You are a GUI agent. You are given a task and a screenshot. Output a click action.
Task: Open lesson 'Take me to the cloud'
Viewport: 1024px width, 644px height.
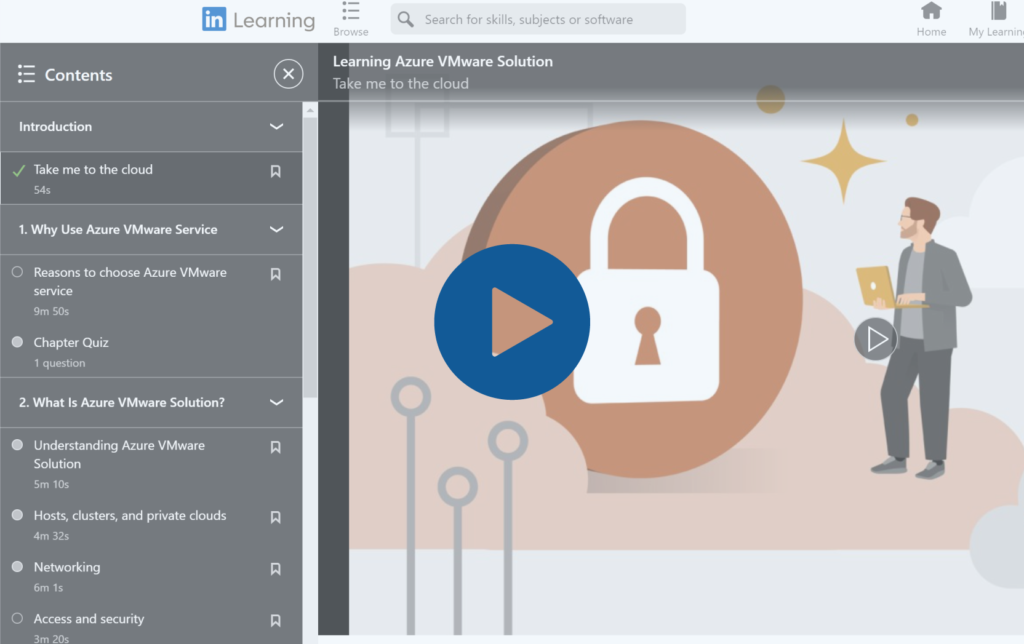(93, 169)
